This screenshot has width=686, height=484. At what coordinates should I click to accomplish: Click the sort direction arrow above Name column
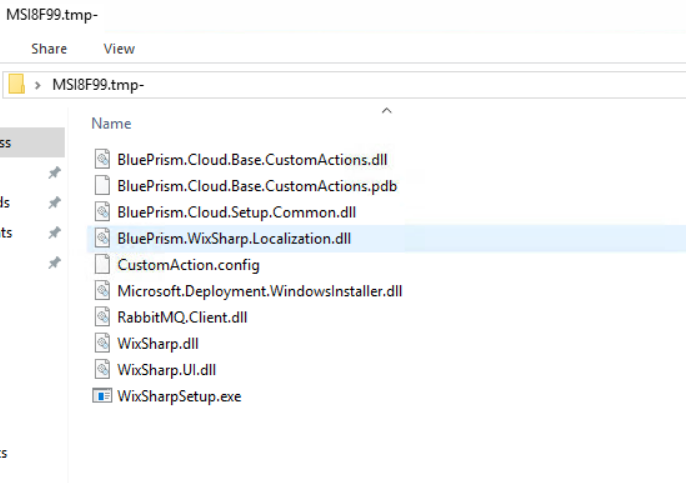(386, 111)
